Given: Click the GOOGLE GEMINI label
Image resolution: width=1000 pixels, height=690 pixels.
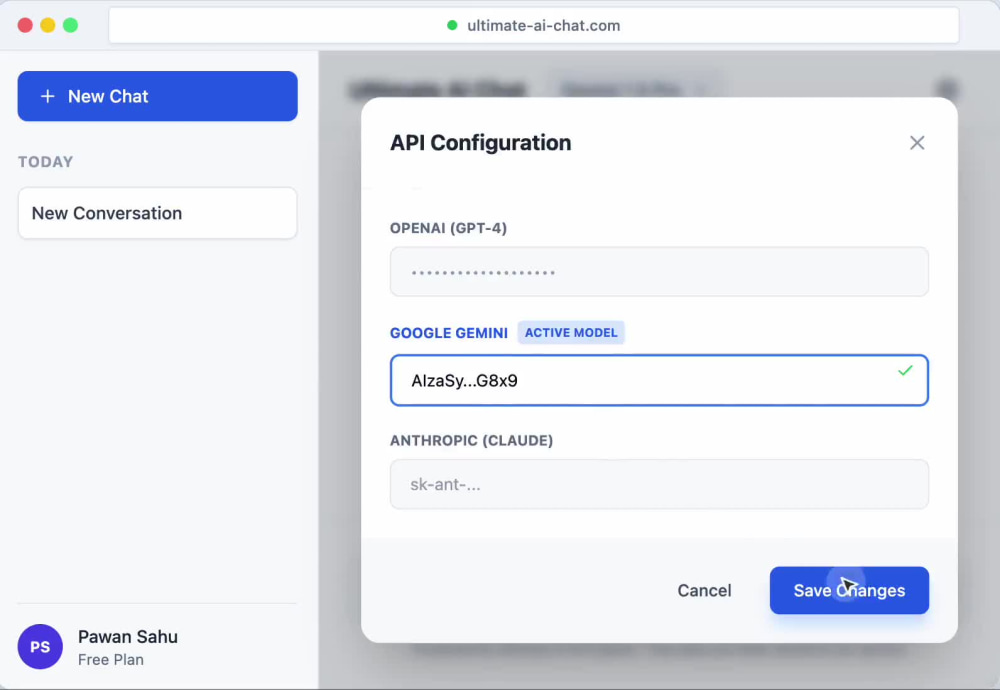Looking at the screenshot, I should (x=449, y=333).
